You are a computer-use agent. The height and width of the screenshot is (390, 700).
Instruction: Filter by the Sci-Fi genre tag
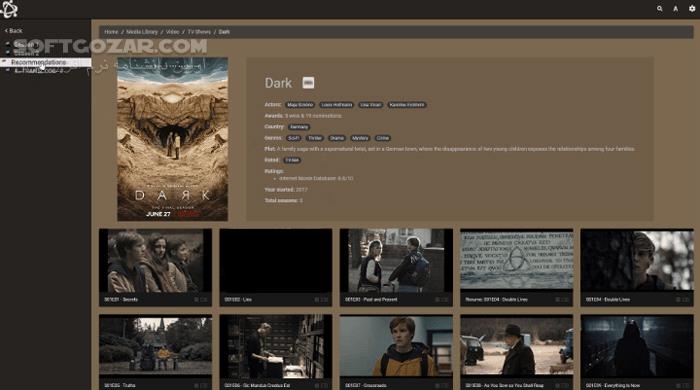coord(294,138)
